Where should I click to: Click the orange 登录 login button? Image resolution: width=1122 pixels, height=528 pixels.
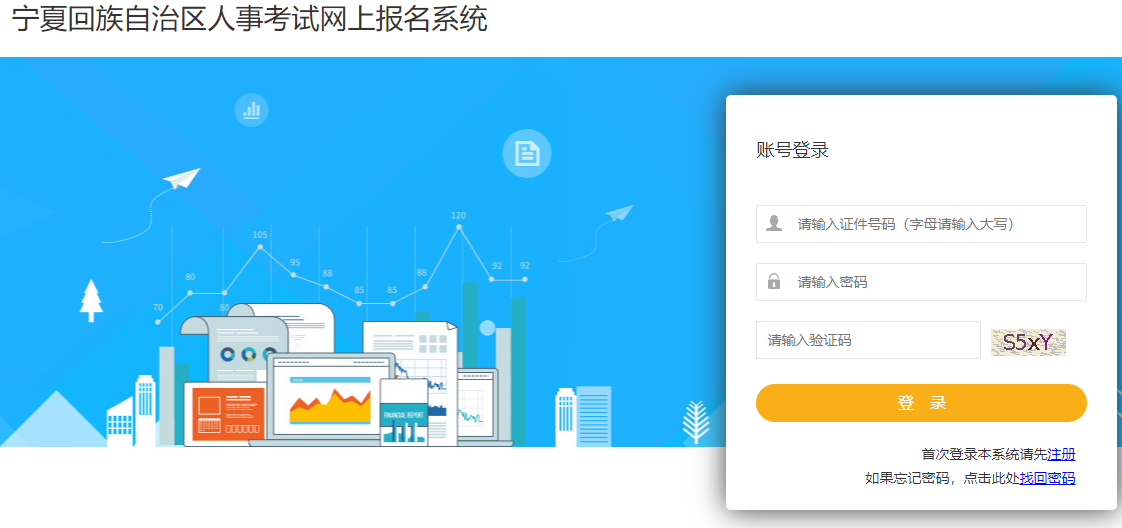(x=921, y=403)
